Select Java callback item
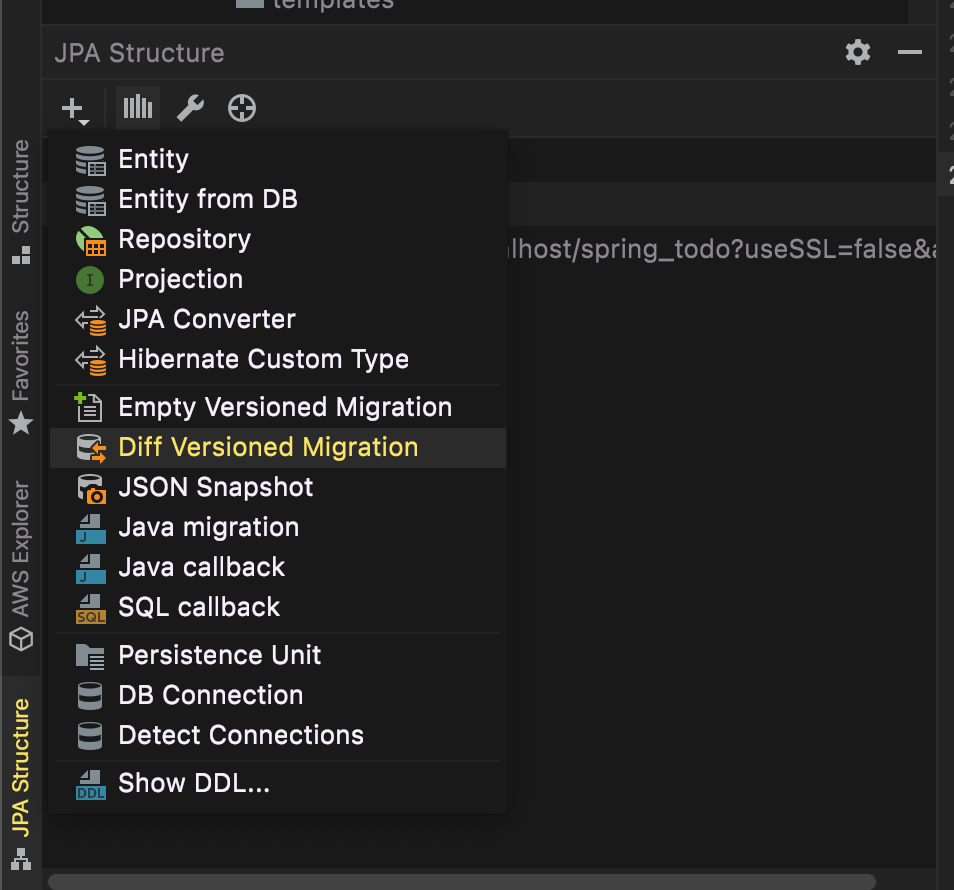The height and width of the screenshot is (890, 954). coord(277,568)
